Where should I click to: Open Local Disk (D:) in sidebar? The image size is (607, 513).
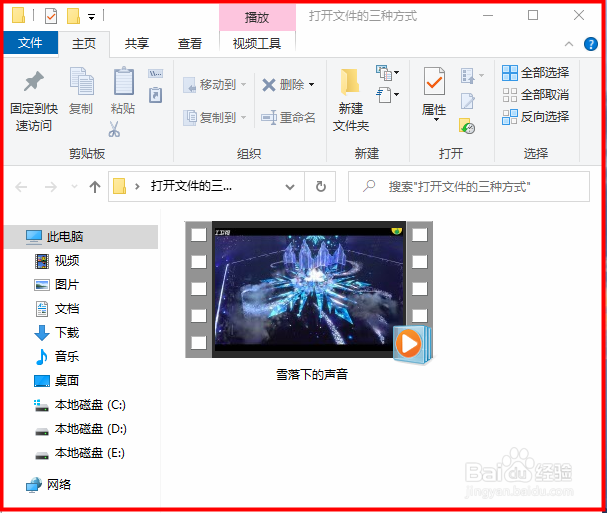click(x=81, y=429)
